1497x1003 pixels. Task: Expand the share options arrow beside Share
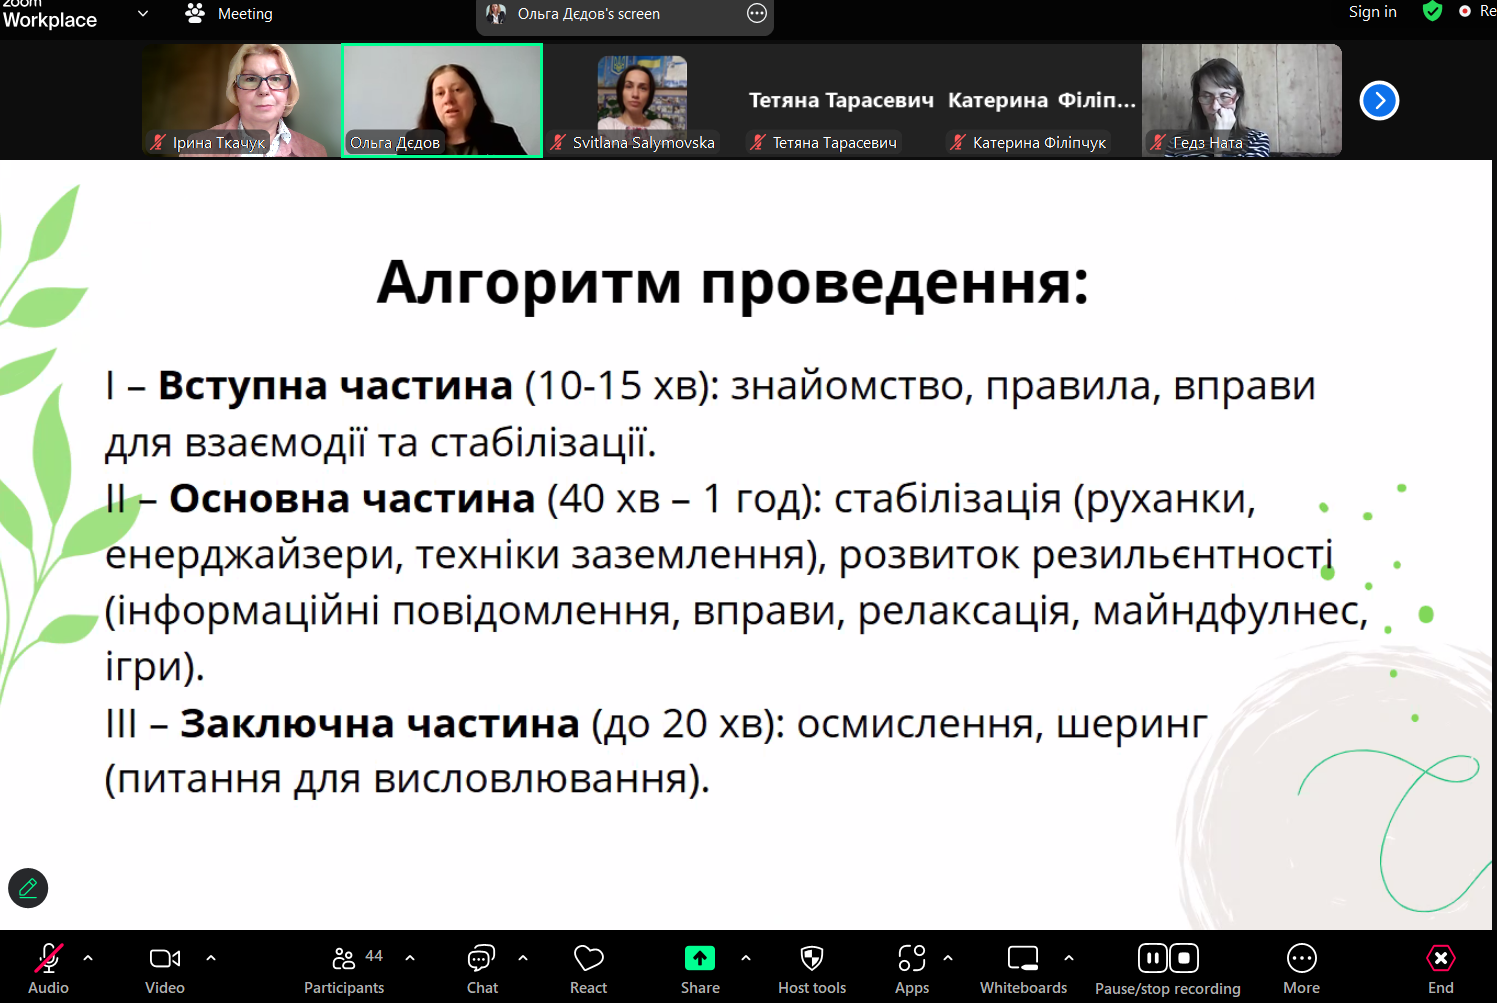746,958
